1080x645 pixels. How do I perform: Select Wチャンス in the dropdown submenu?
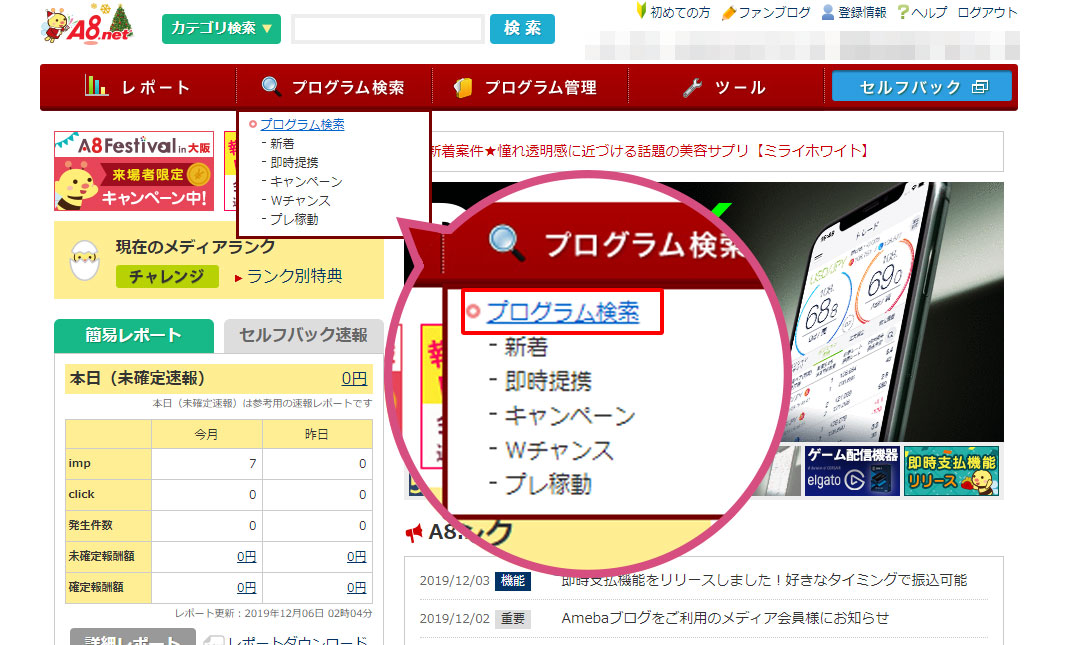coord(300,201)
